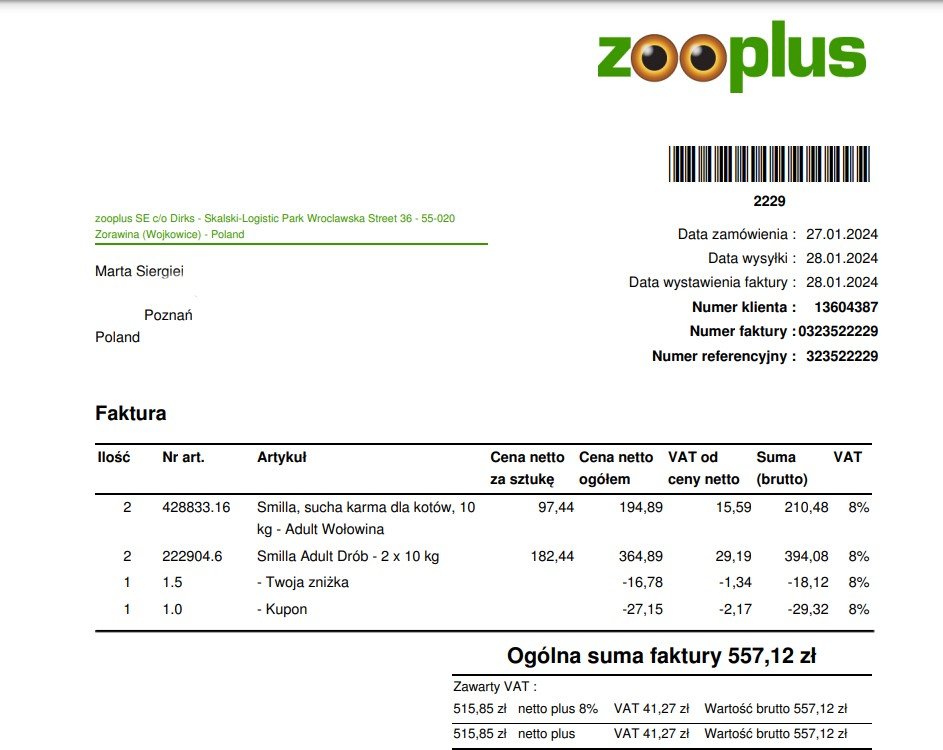Click the Zawarty VAT label

click(x=494, y=686)
